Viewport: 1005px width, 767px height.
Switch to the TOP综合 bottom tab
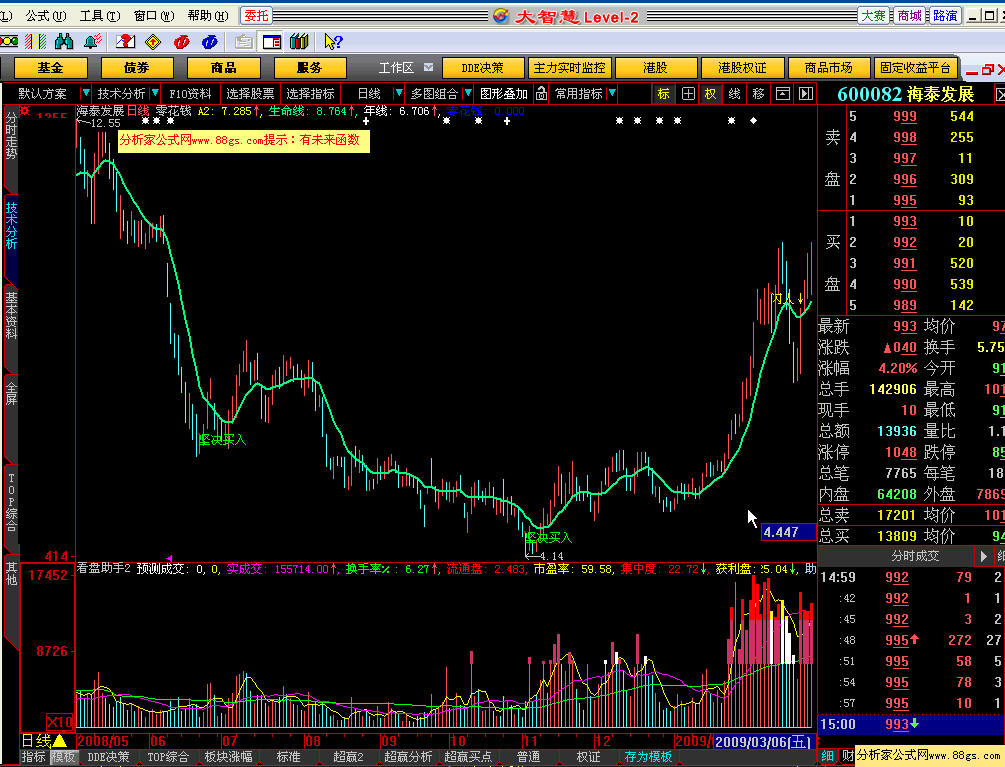168,757
